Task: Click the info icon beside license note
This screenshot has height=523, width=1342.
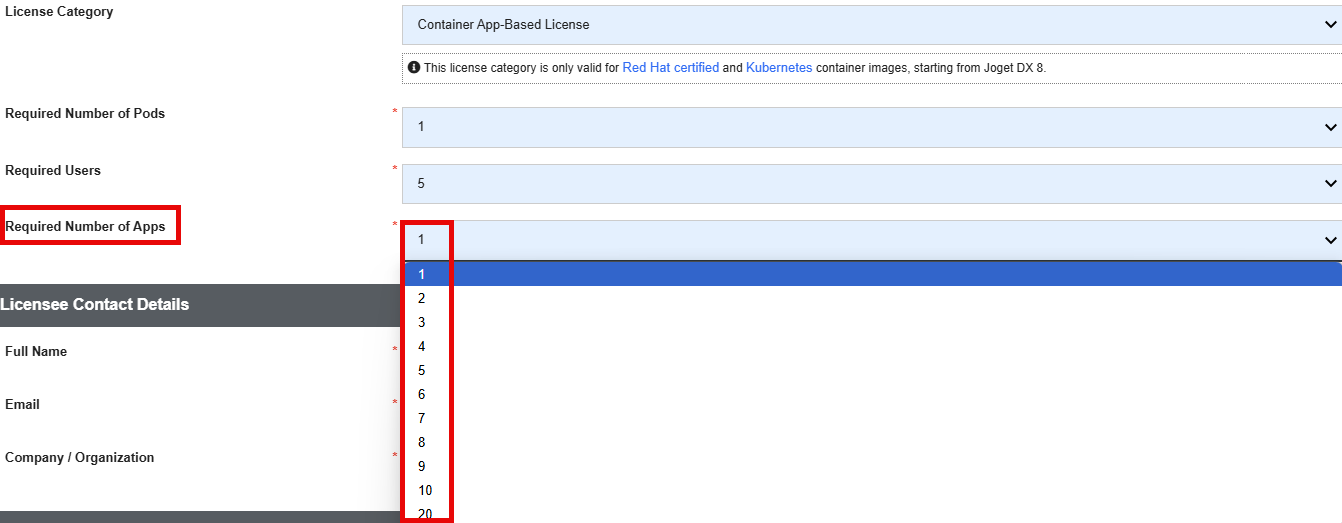Action: point(414,68)
